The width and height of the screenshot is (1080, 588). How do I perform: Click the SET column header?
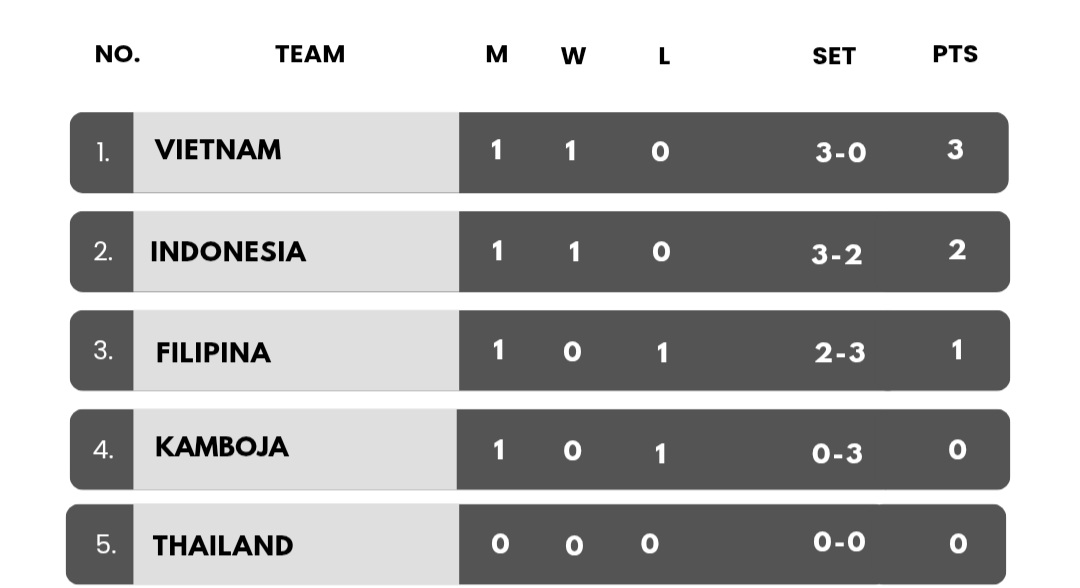click(834, 56)
